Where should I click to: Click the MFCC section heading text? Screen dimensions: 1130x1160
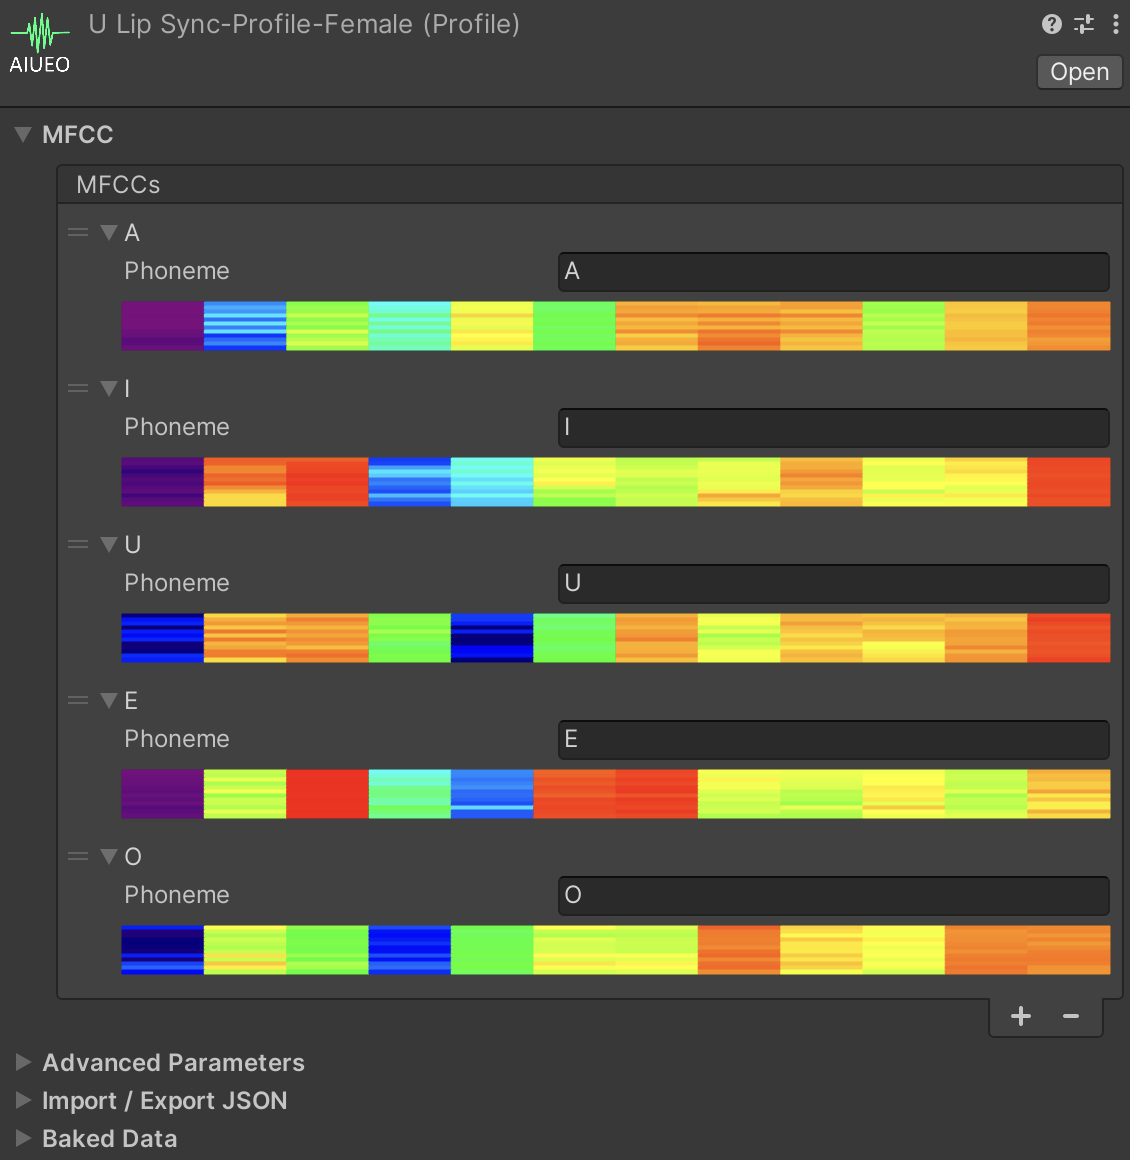[x=78, y=135]
